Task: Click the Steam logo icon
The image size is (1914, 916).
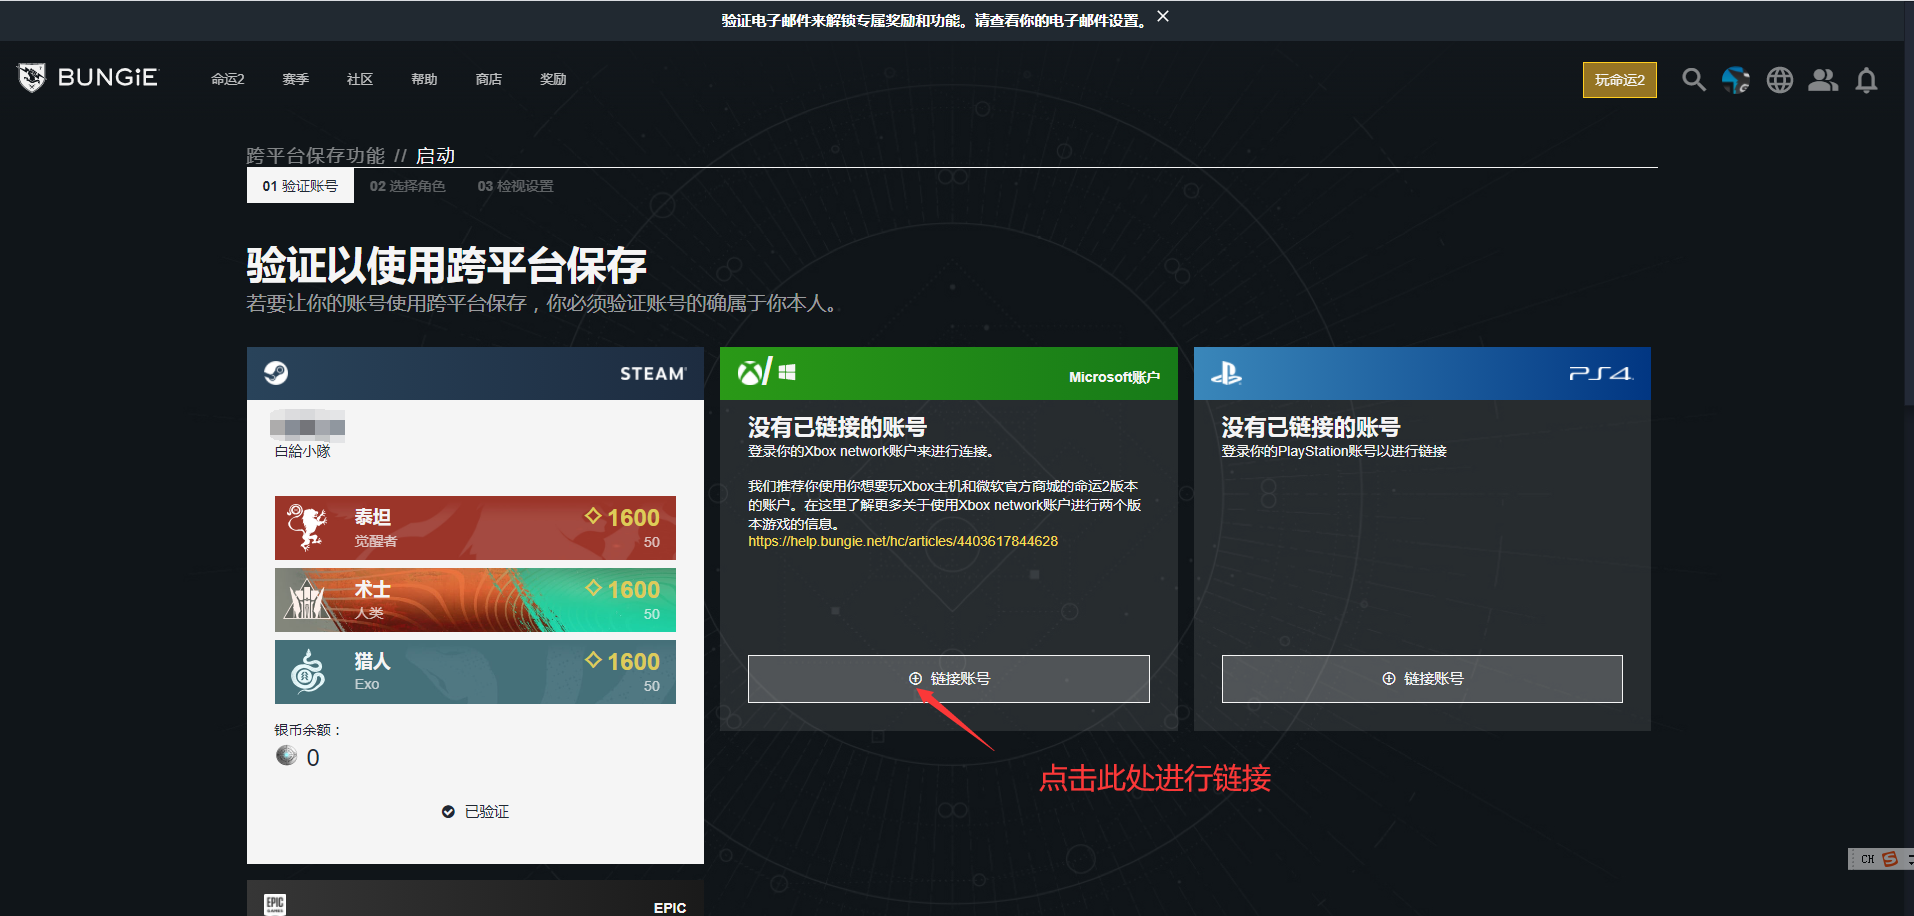Action: point(276,373)
